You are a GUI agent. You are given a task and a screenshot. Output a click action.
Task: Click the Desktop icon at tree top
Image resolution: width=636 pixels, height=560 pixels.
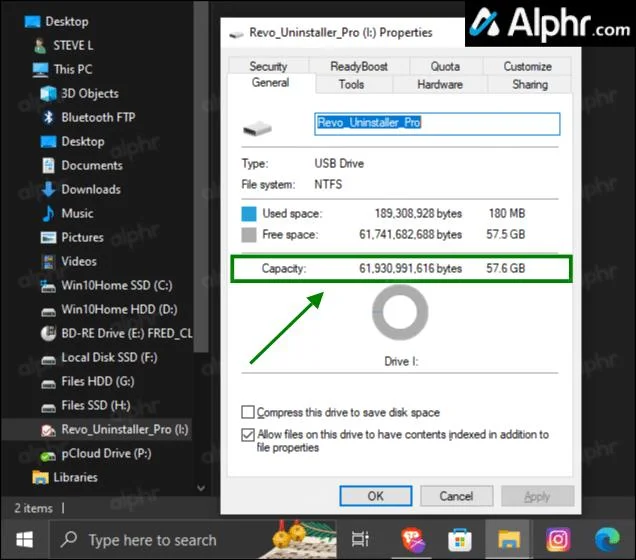(32, 21)
